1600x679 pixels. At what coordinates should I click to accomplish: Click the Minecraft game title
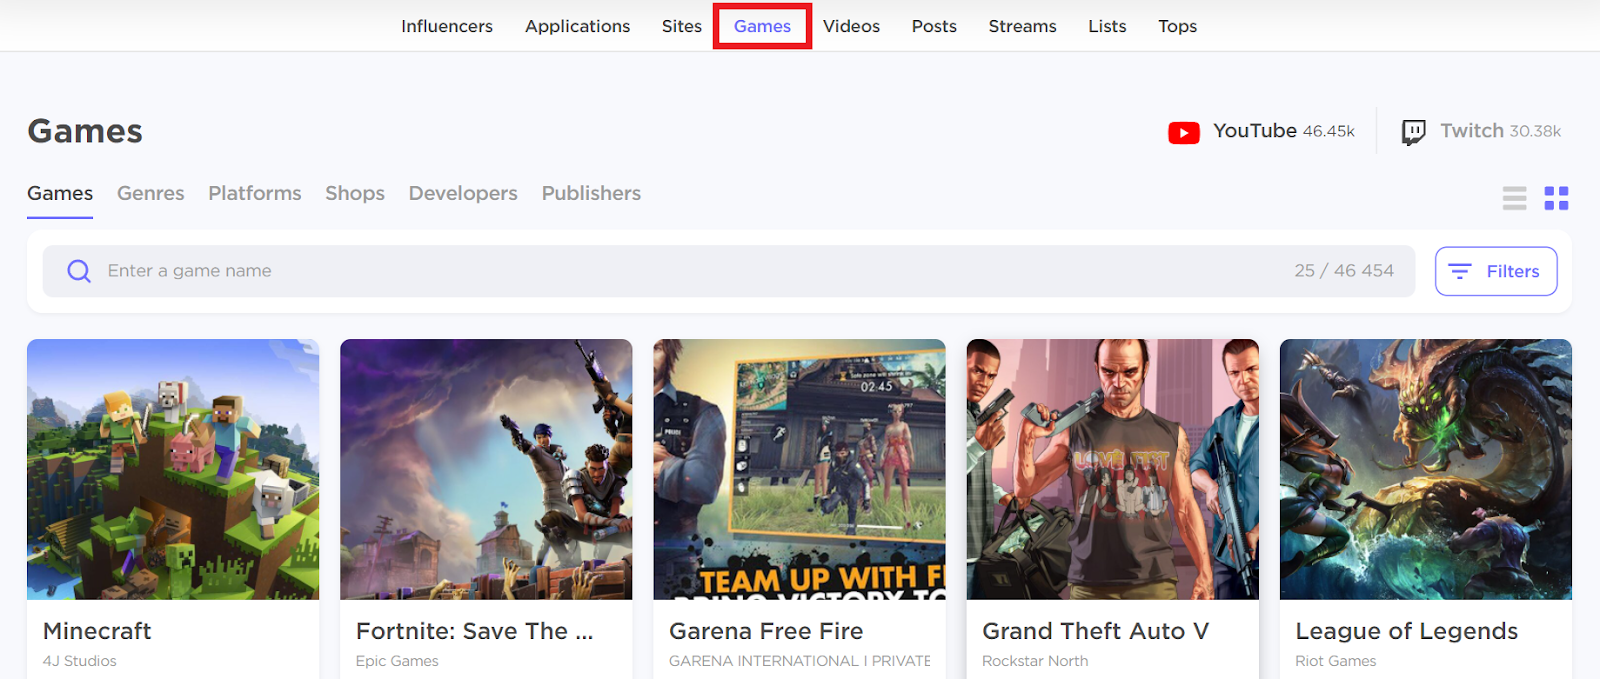(97, 631)
